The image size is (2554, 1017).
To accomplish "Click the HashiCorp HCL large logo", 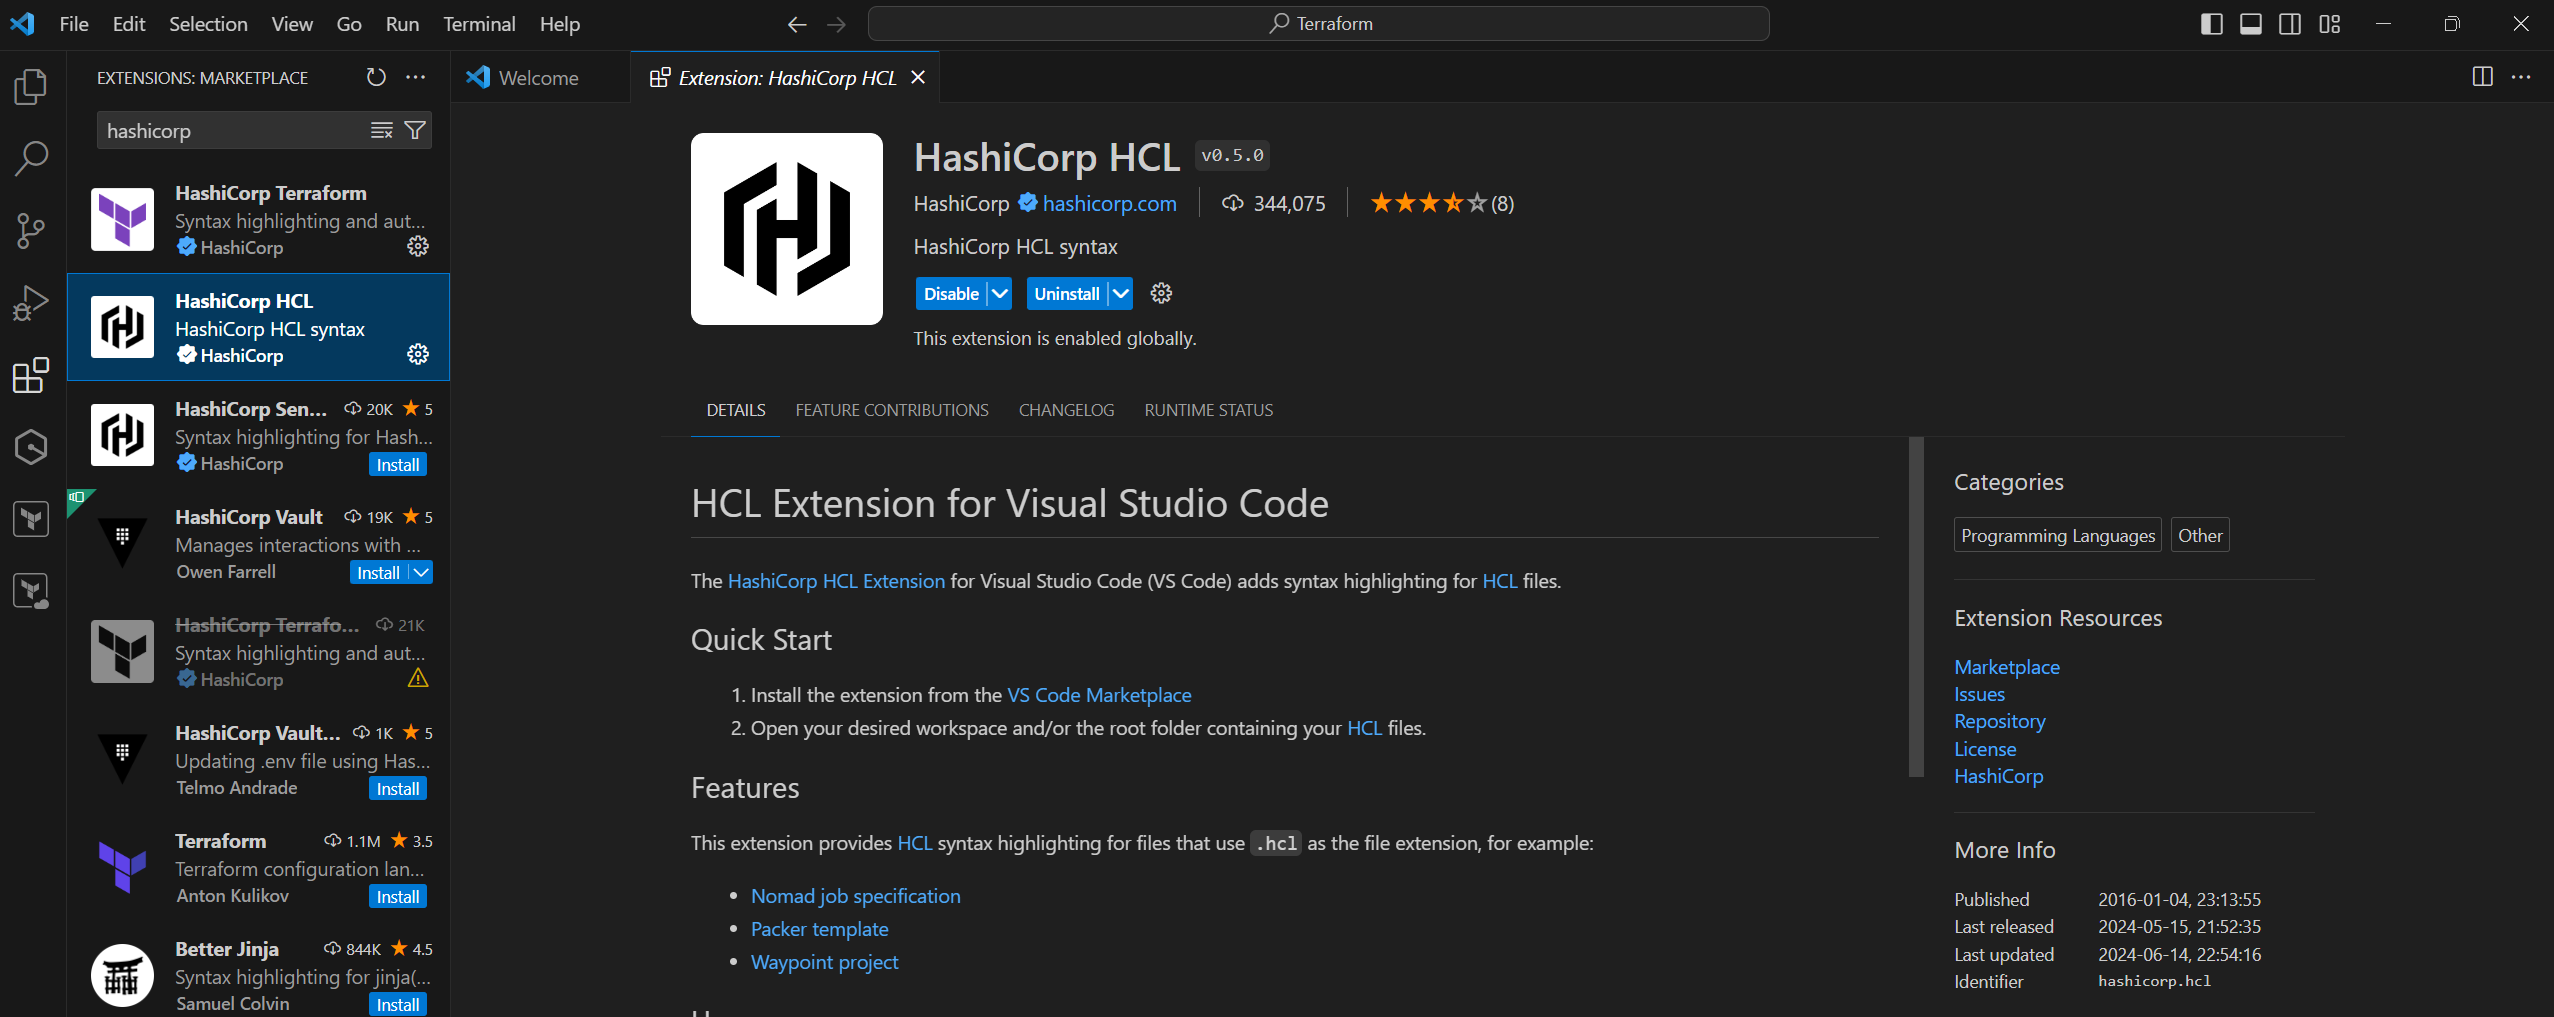I will 787,229.
